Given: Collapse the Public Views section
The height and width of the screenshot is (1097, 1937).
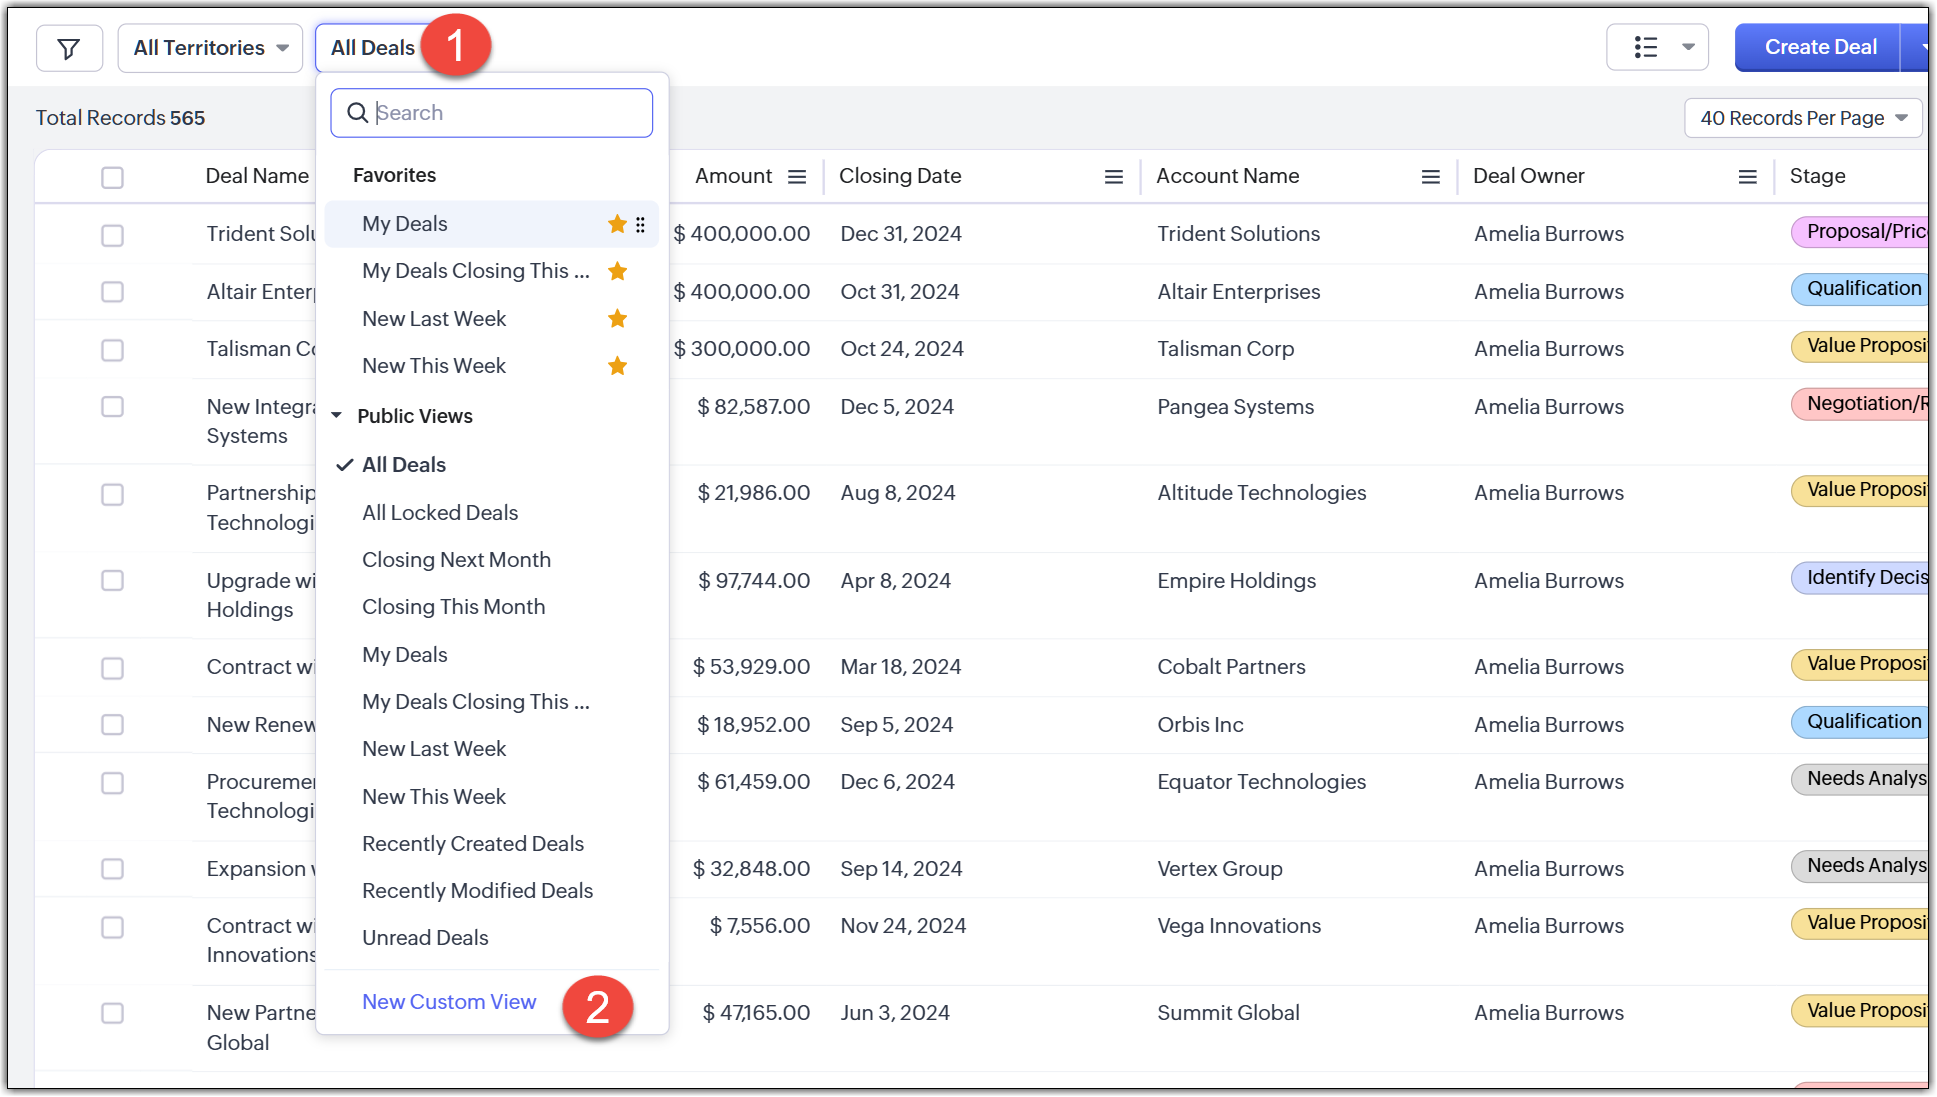Looking at the screenshot, I should [x=337, y=416].
